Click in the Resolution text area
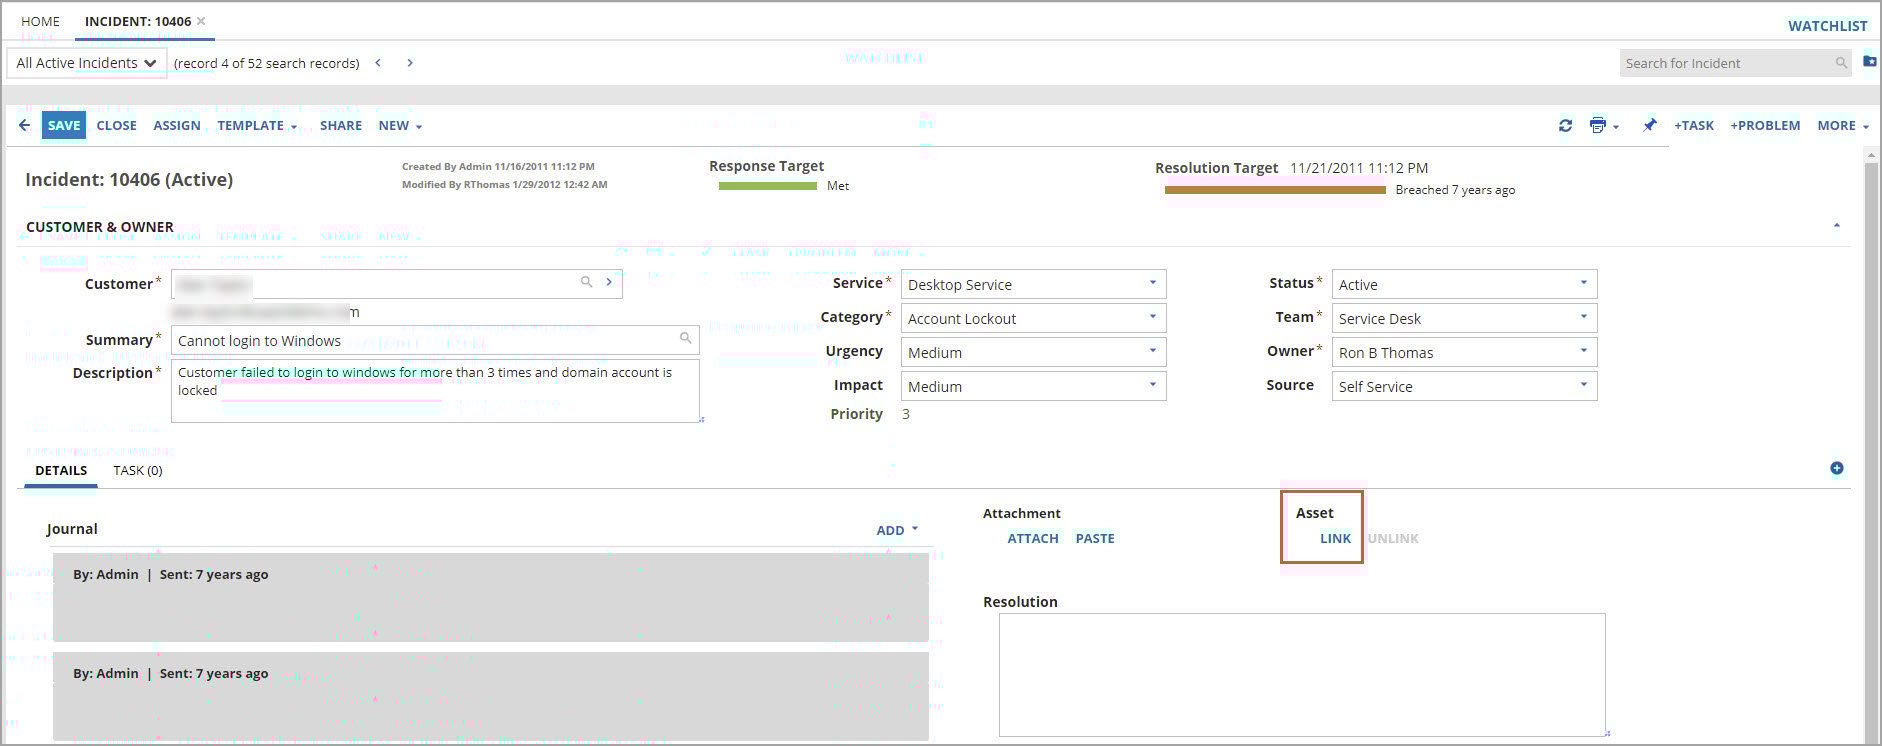 click(1301, 674)
